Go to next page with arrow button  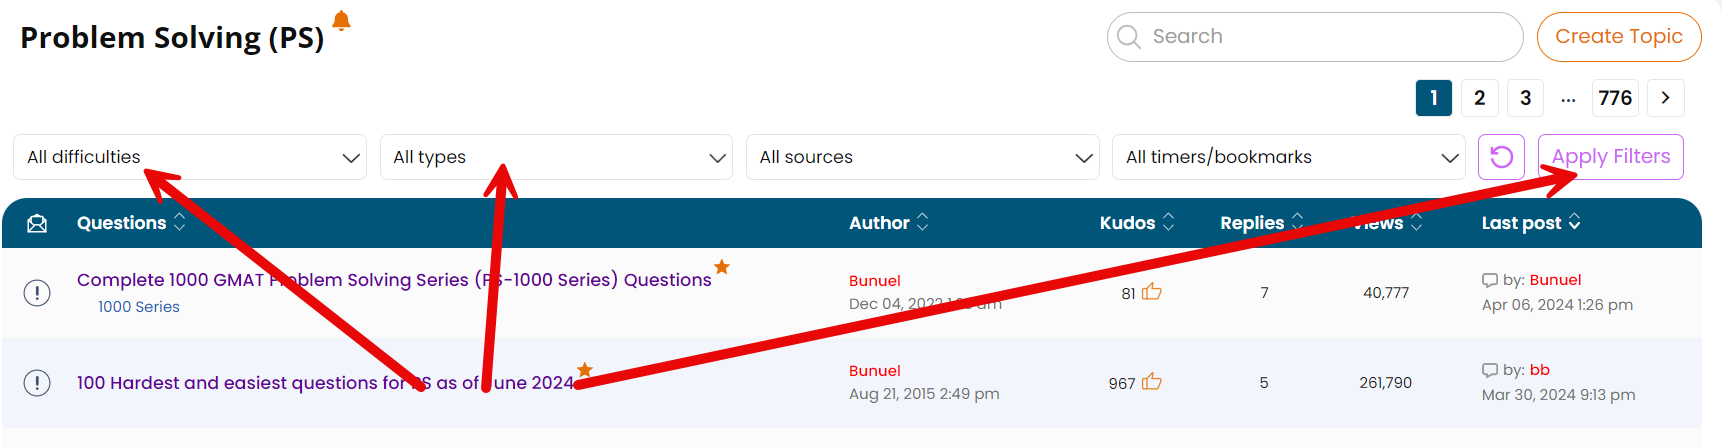pyautogui.click(x=1665, y=98)
